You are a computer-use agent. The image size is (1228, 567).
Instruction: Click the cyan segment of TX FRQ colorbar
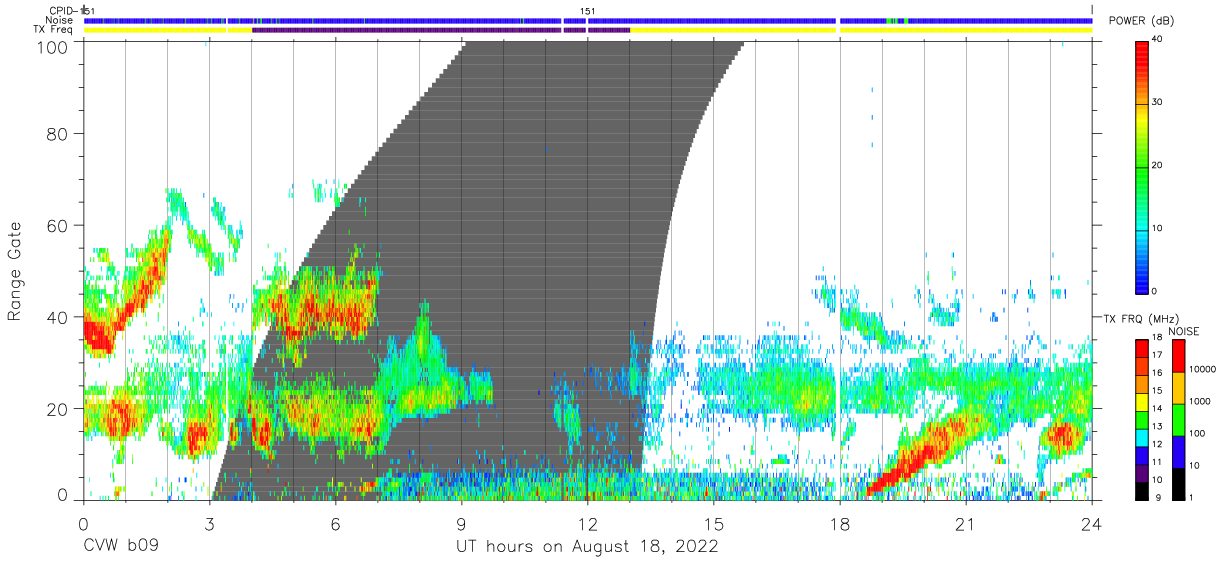coord(1142,437)
